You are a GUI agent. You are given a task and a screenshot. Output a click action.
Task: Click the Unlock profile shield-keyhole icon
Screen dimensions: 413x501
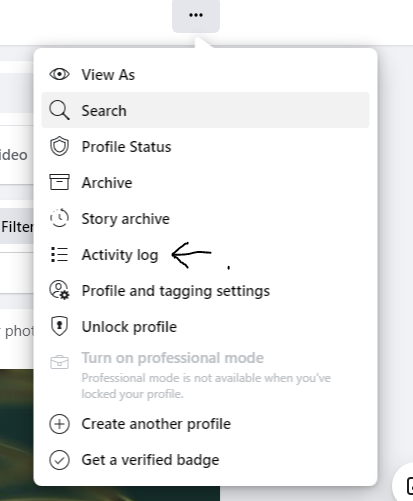click(59, 326)
